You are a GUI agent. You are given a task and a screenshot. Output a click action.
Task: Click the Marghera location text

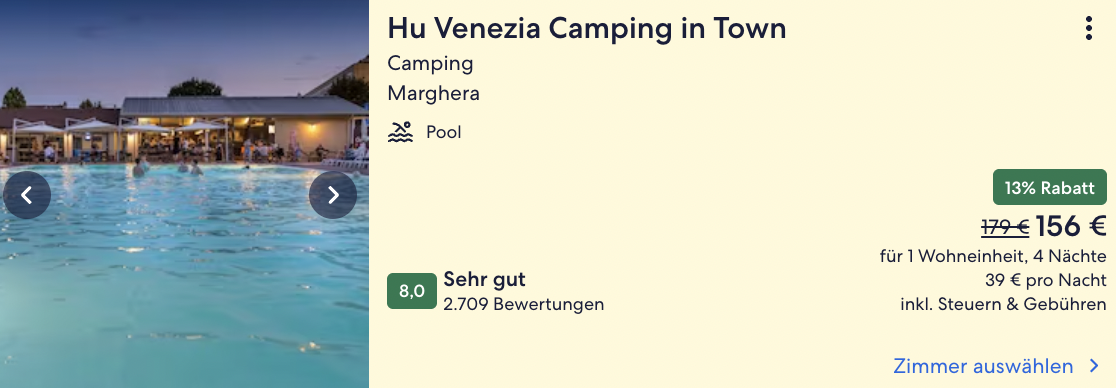coord(433,93)
